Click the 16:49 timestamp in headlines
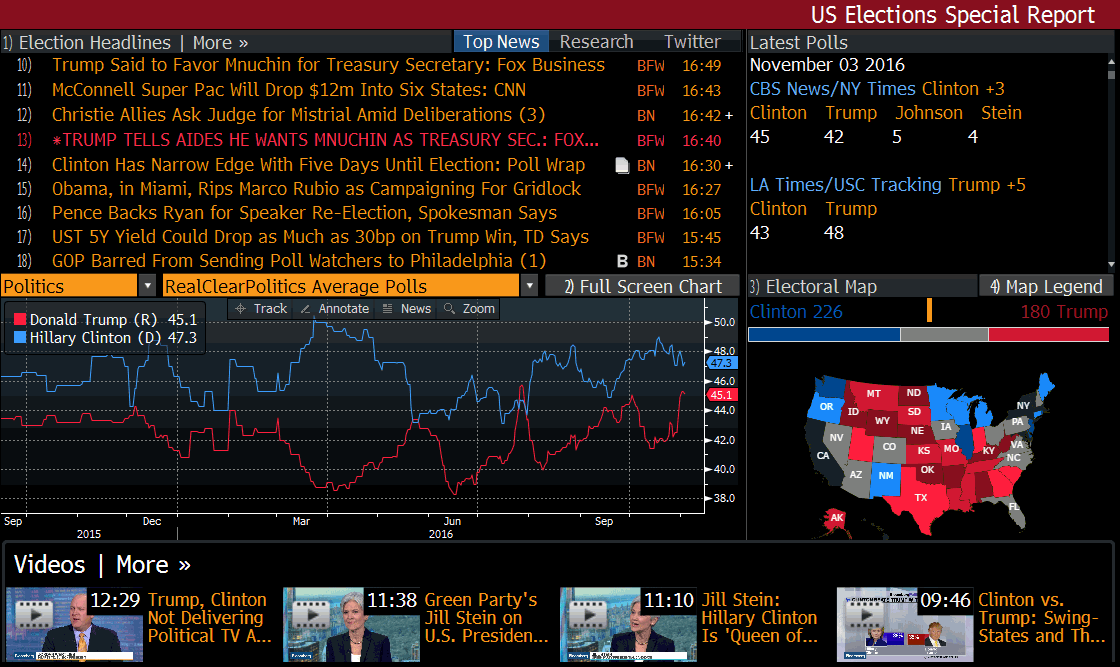The width and height of the screenshot is (1120, 667). [701, 66]
